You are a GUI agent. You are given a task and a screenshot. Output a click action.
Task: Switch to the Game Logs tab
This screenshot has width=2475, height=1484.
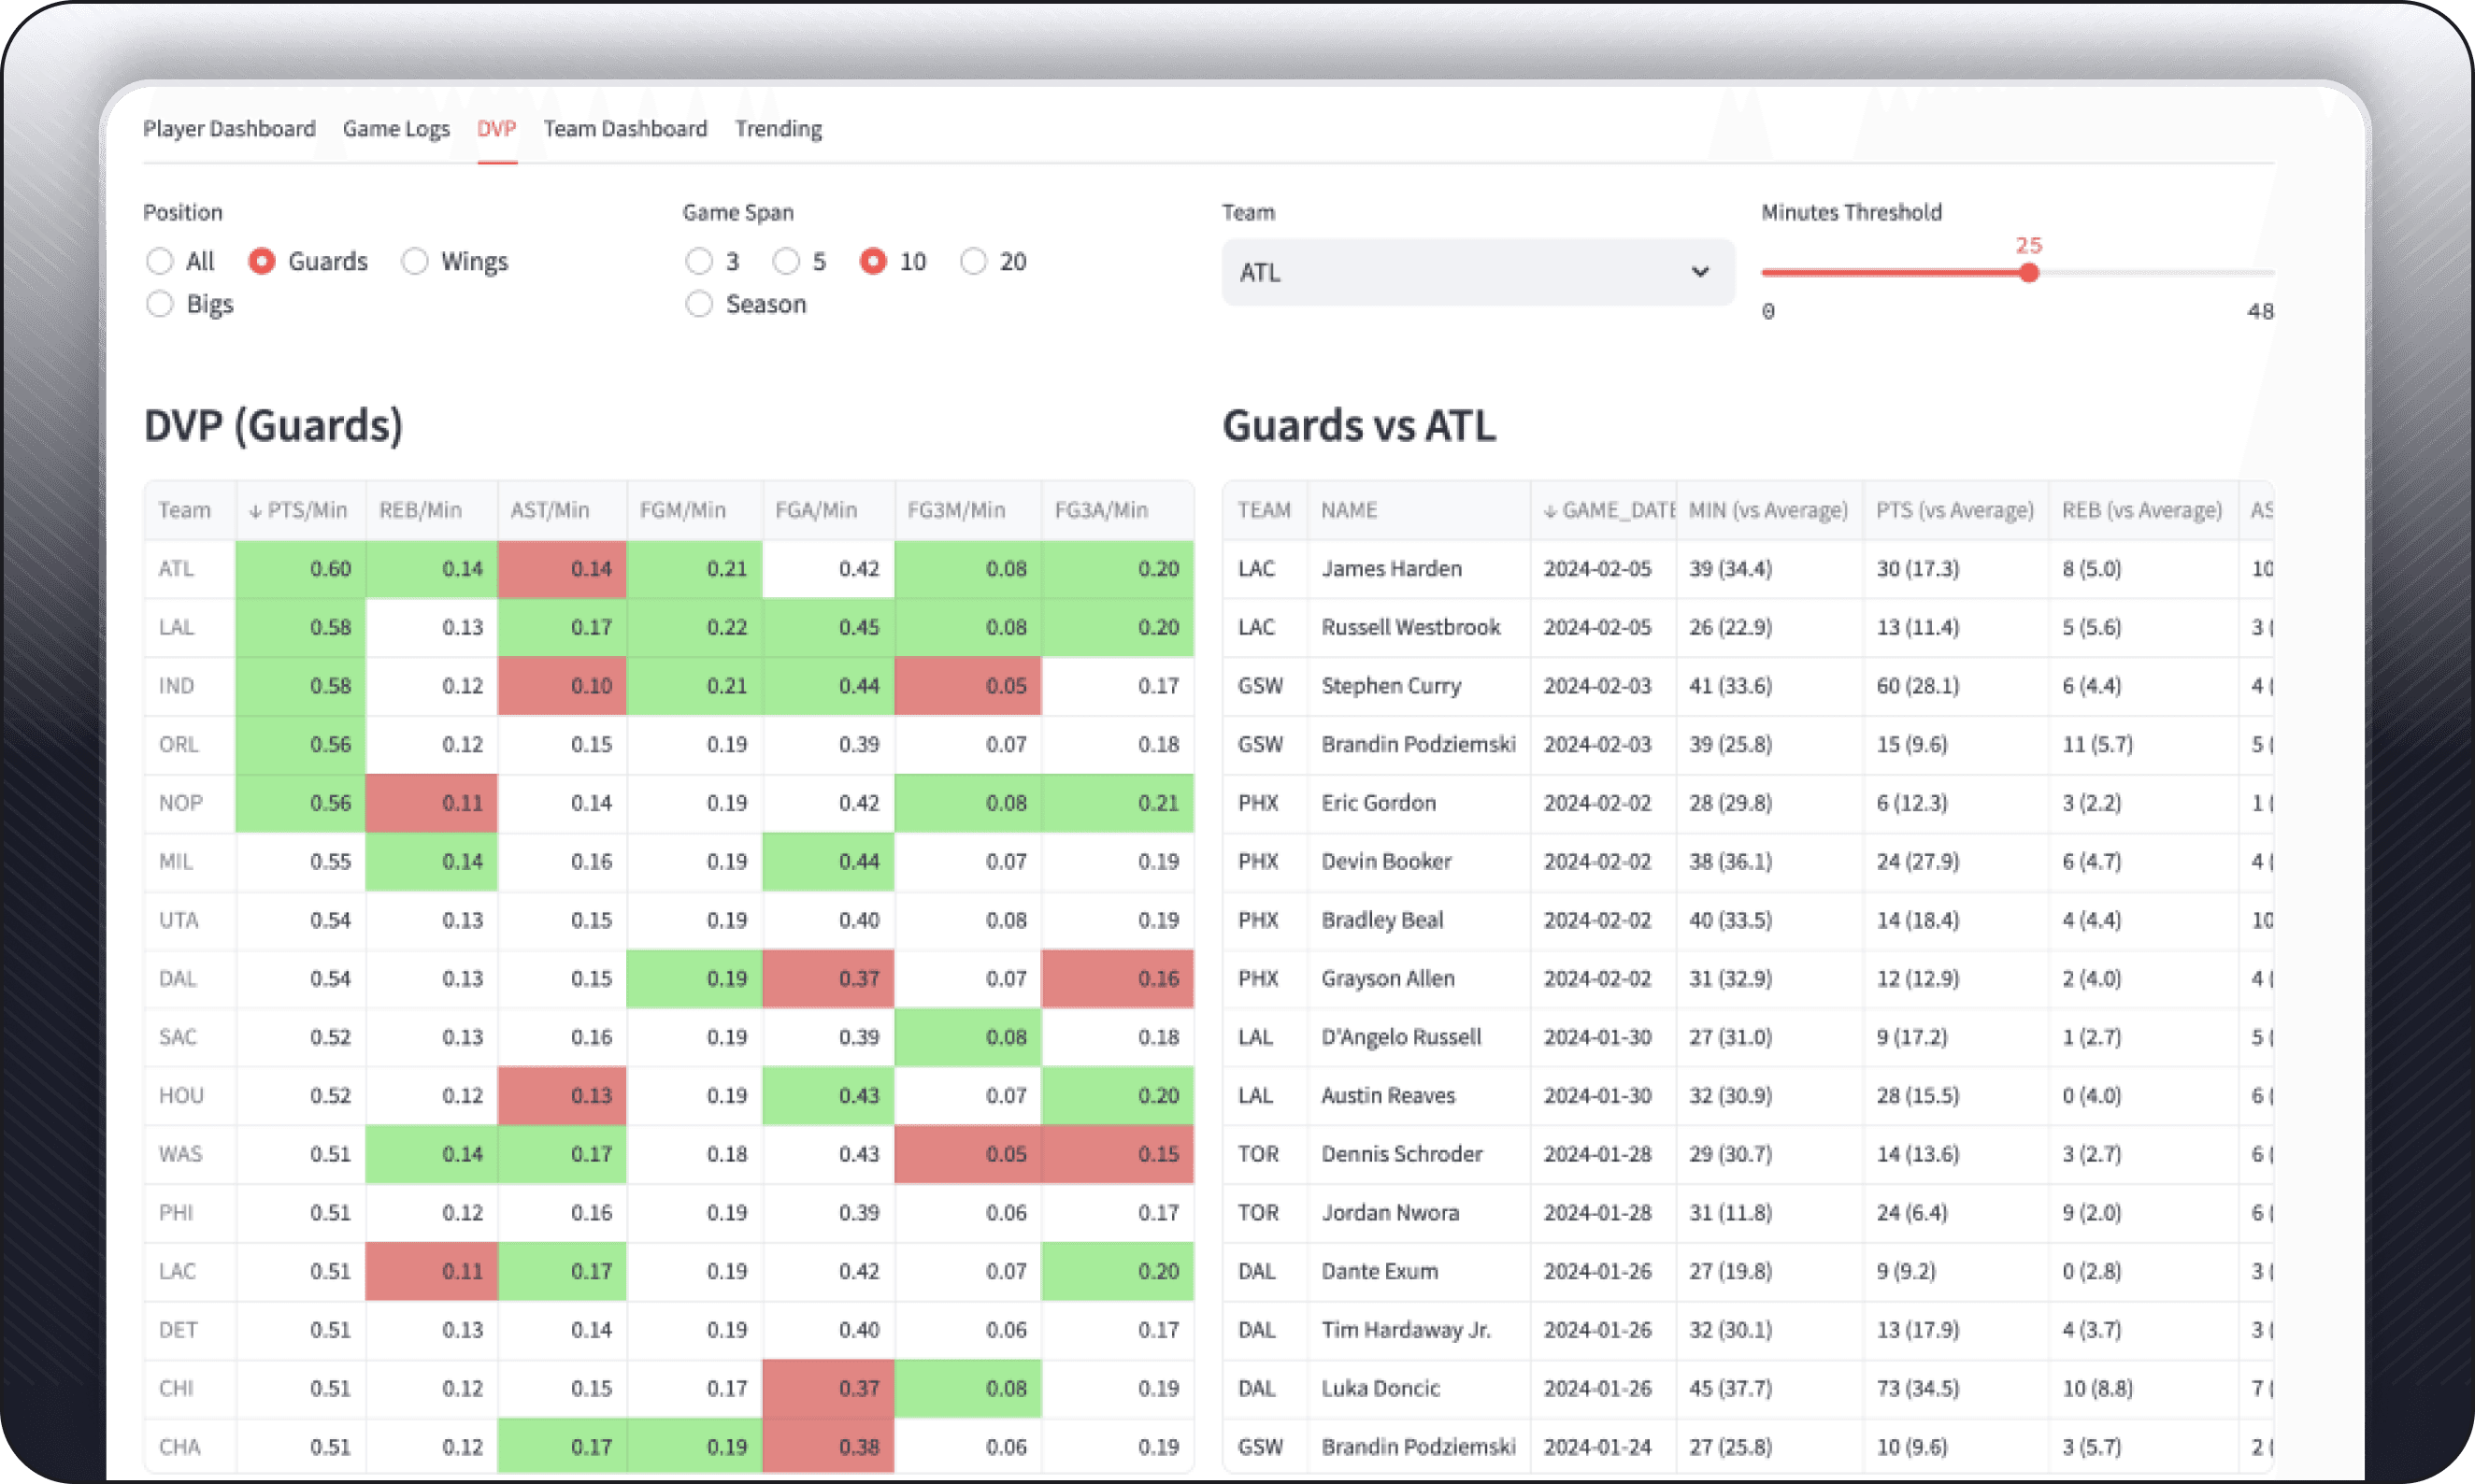[396, 129]
